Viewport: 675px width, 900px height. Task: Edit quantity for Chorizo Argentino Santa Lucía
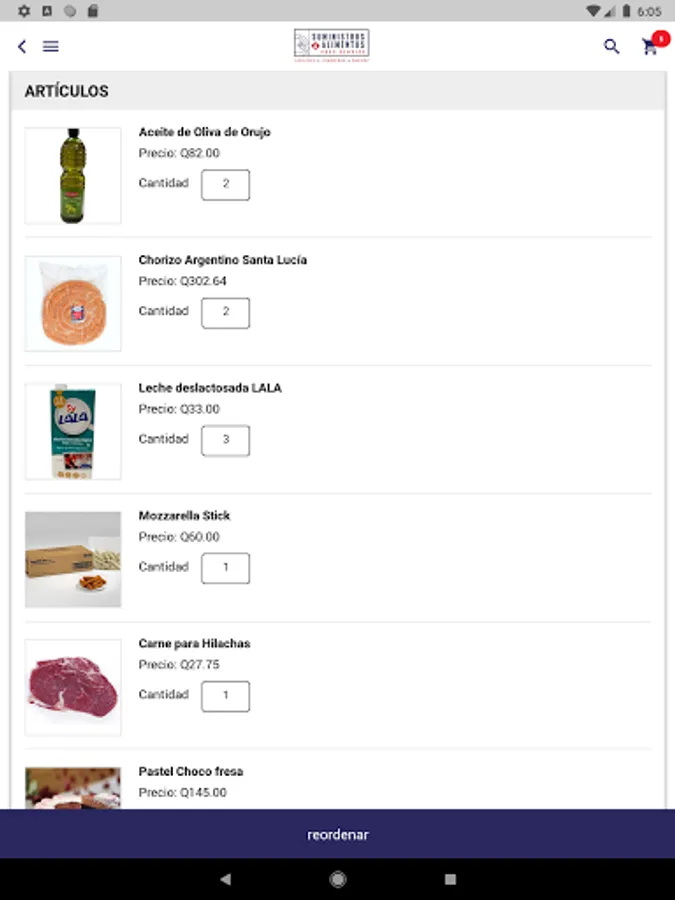(226, 313)
